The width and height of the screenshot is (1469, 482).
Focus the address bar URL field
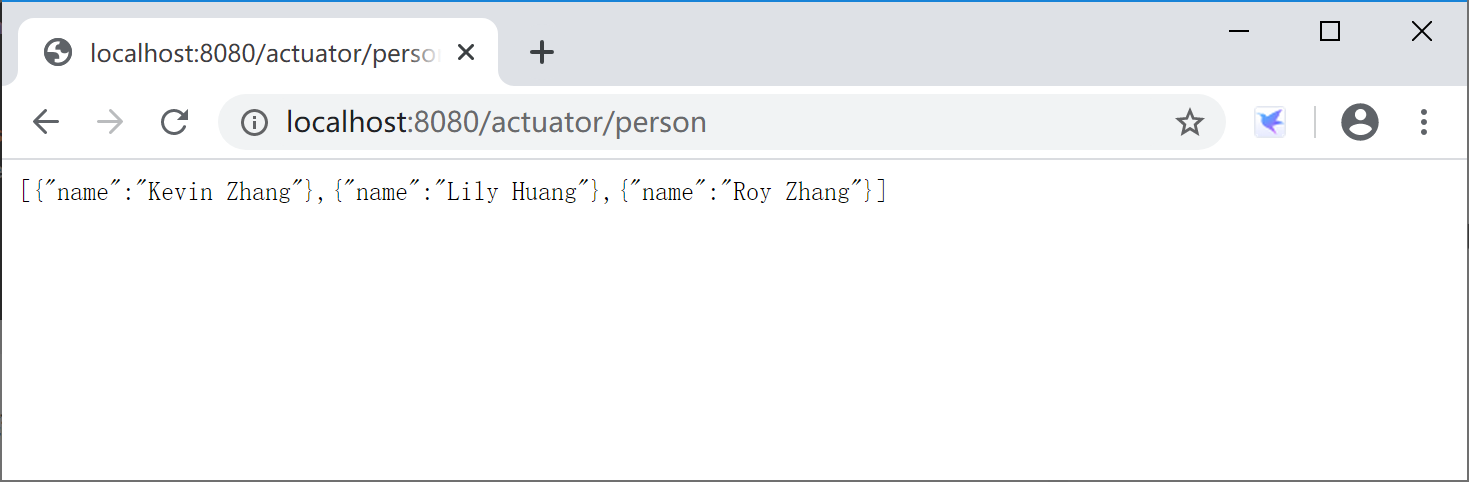pyautogui.click(x=700, y=122)
